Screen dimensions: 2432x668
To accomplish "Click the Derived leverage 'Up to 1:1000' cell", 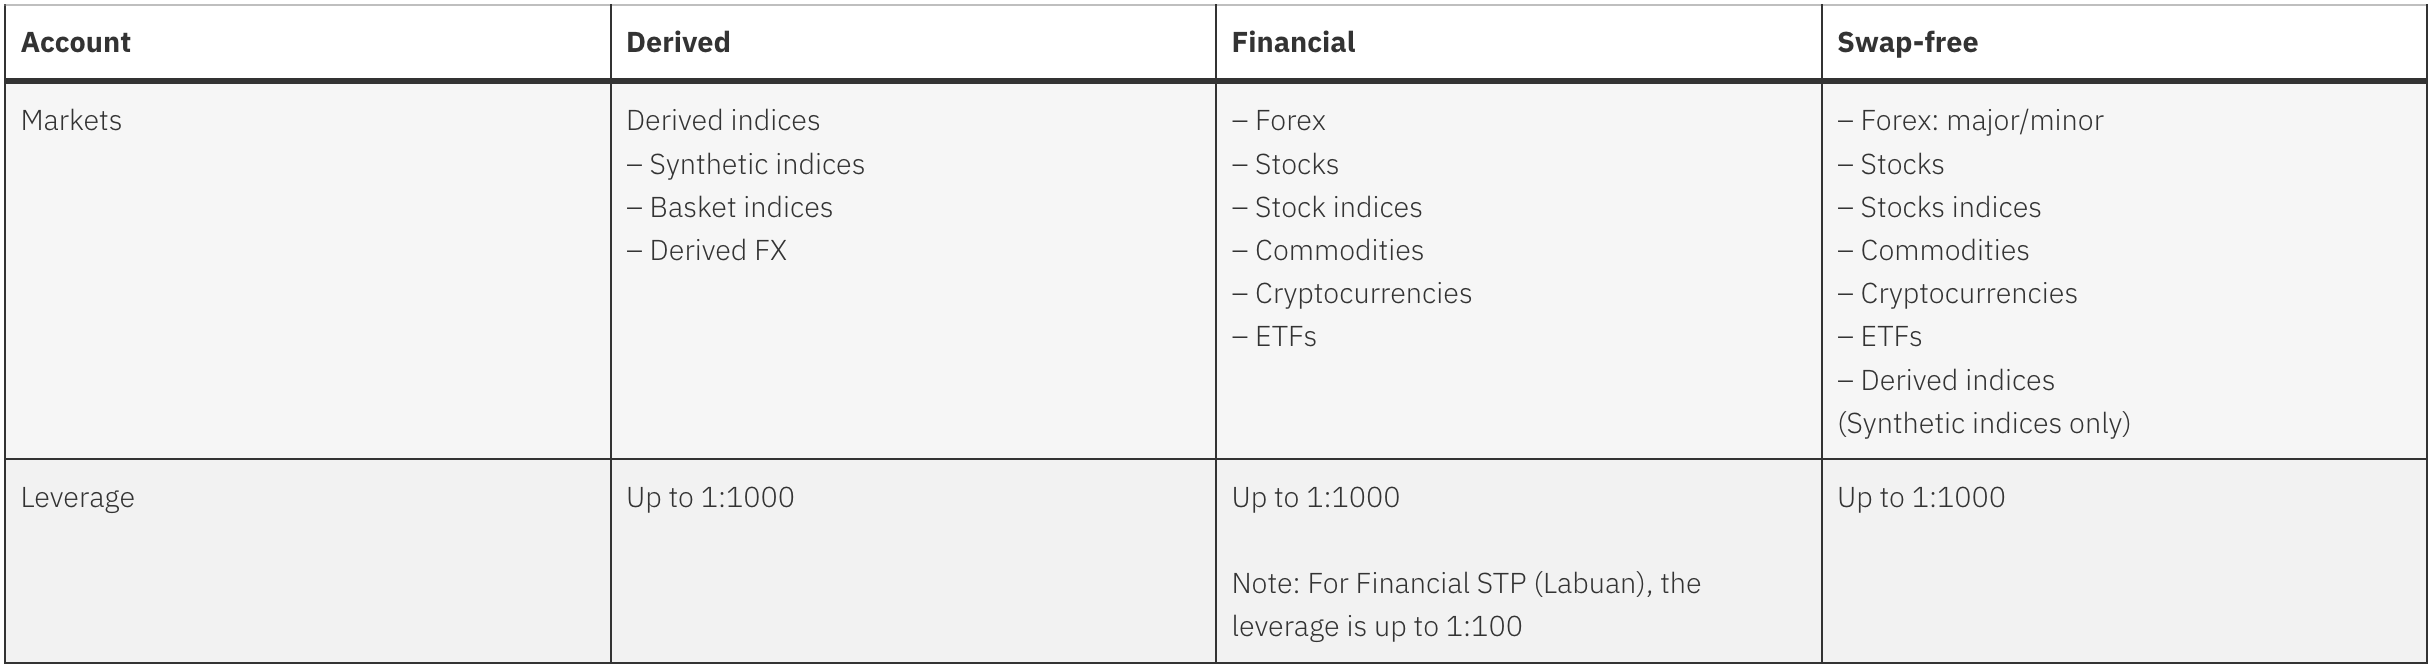I will [x=710, y=498].
